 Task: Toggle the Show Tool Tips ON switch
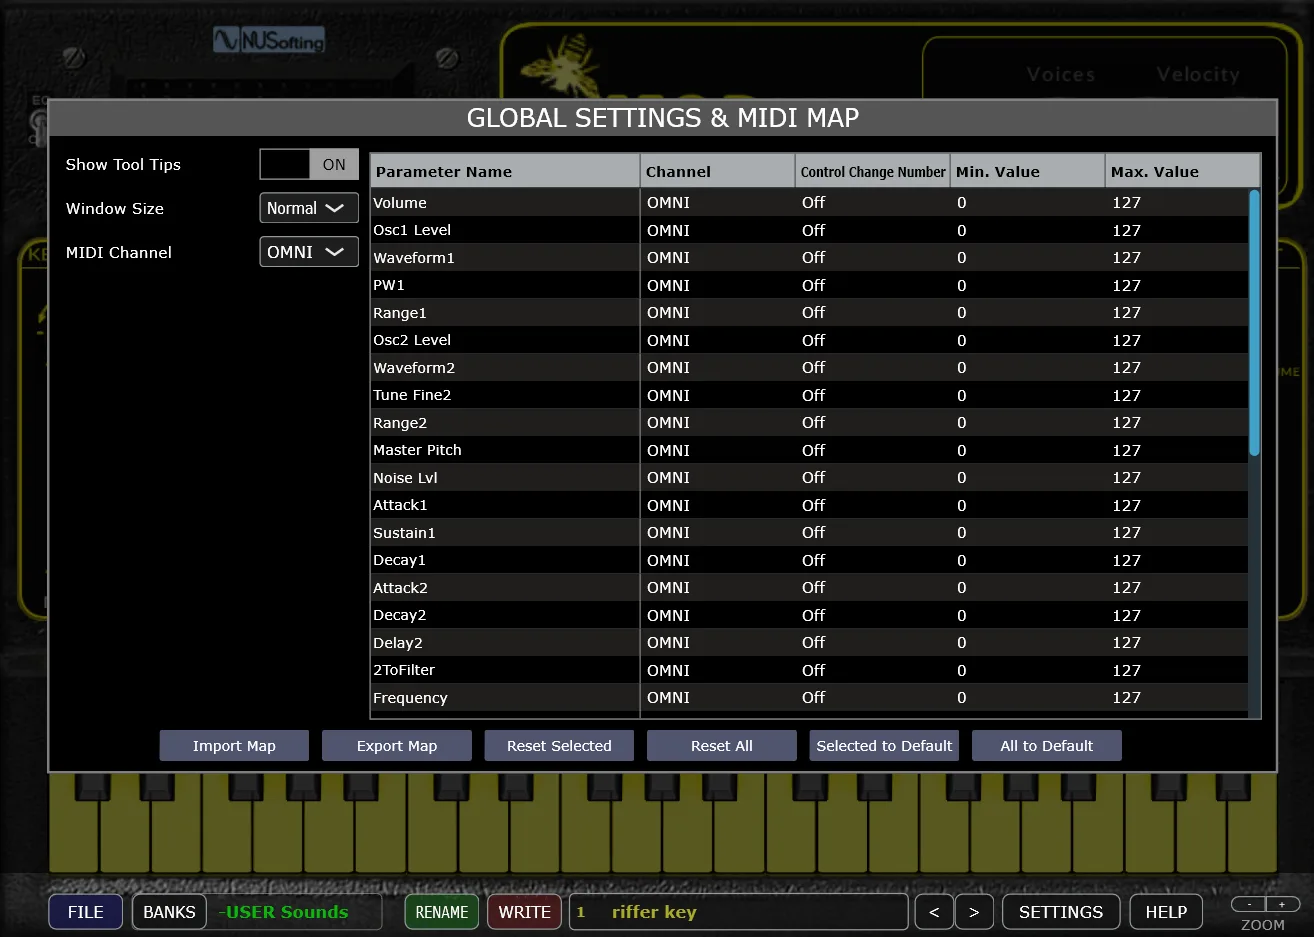[x=309, y=164]
